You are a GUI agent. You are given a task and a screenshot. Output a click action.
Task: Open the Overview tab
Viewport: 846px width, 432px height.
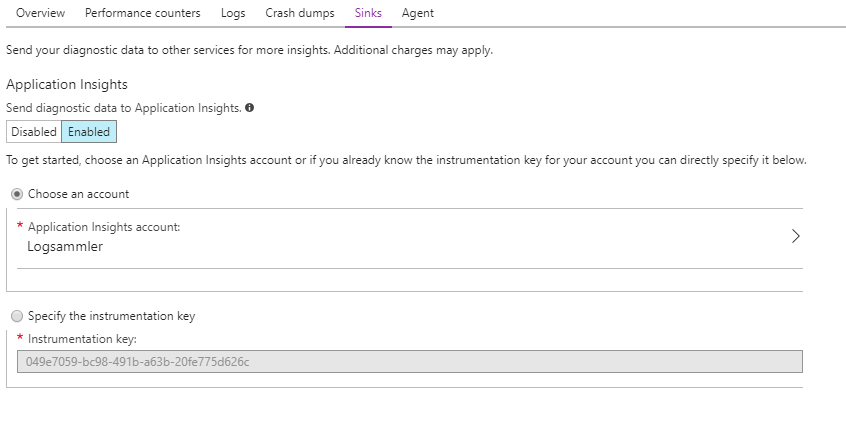(41, 13)
